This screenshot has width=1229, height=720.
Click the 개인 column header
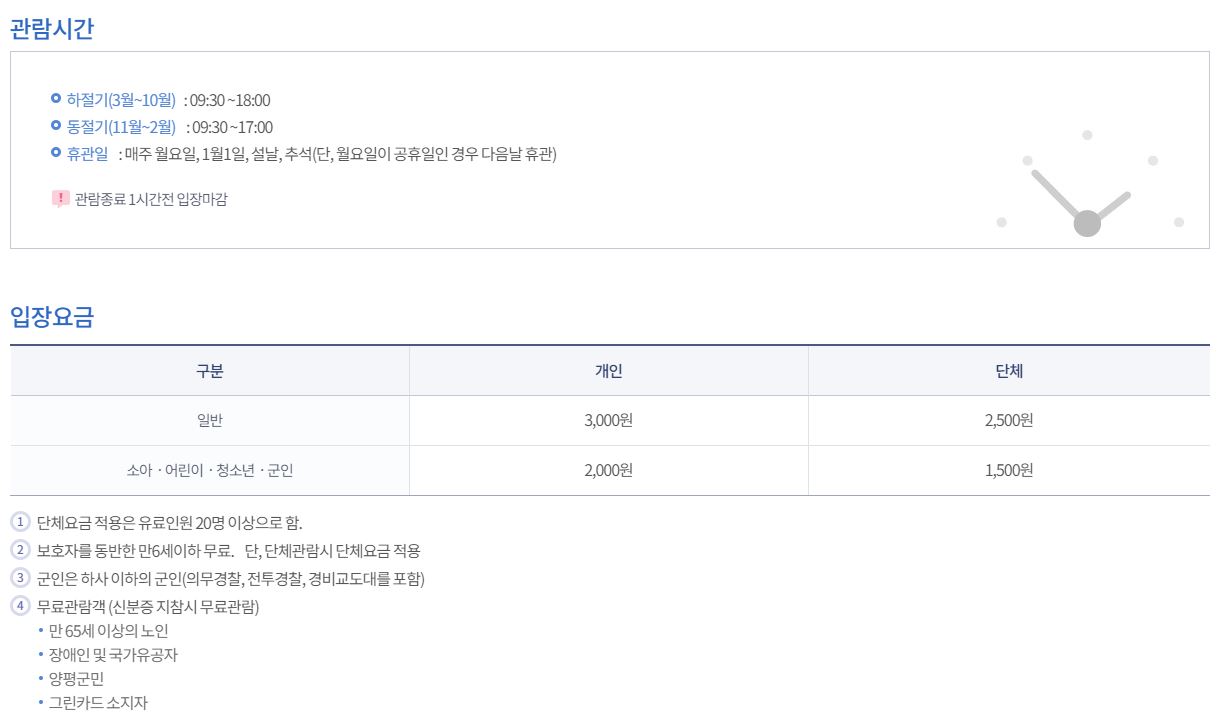click(x=608, y=371)
